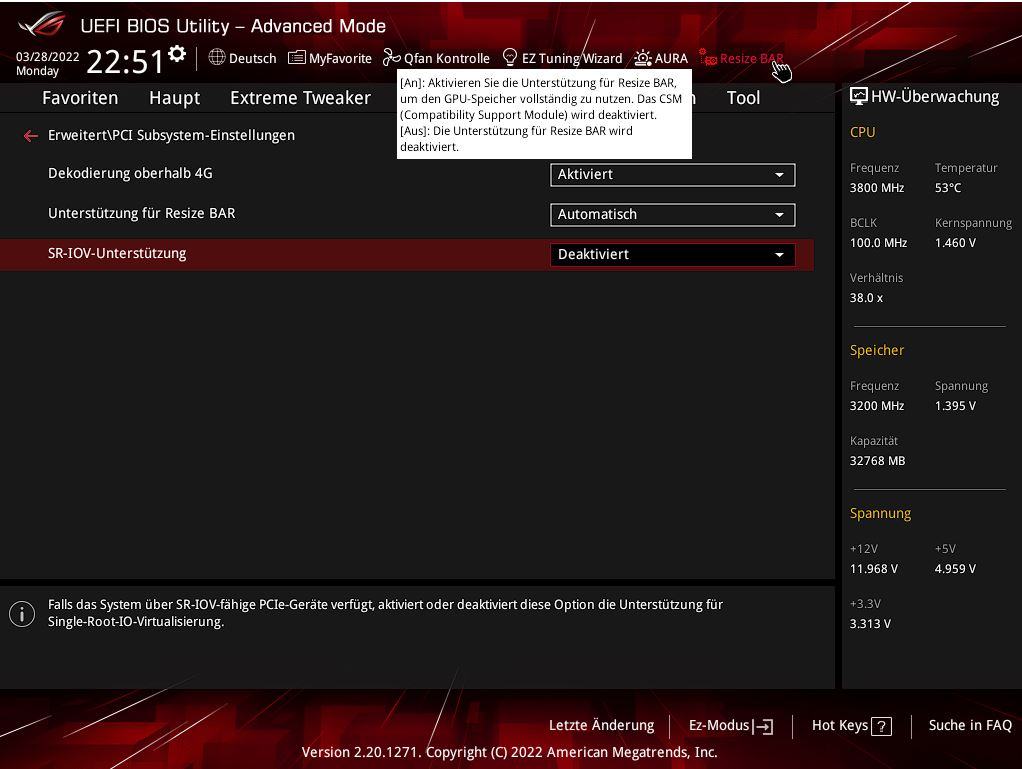Click Letzte Änderung button
This screenshot has width=1022, height=769.
click(601, 725)
